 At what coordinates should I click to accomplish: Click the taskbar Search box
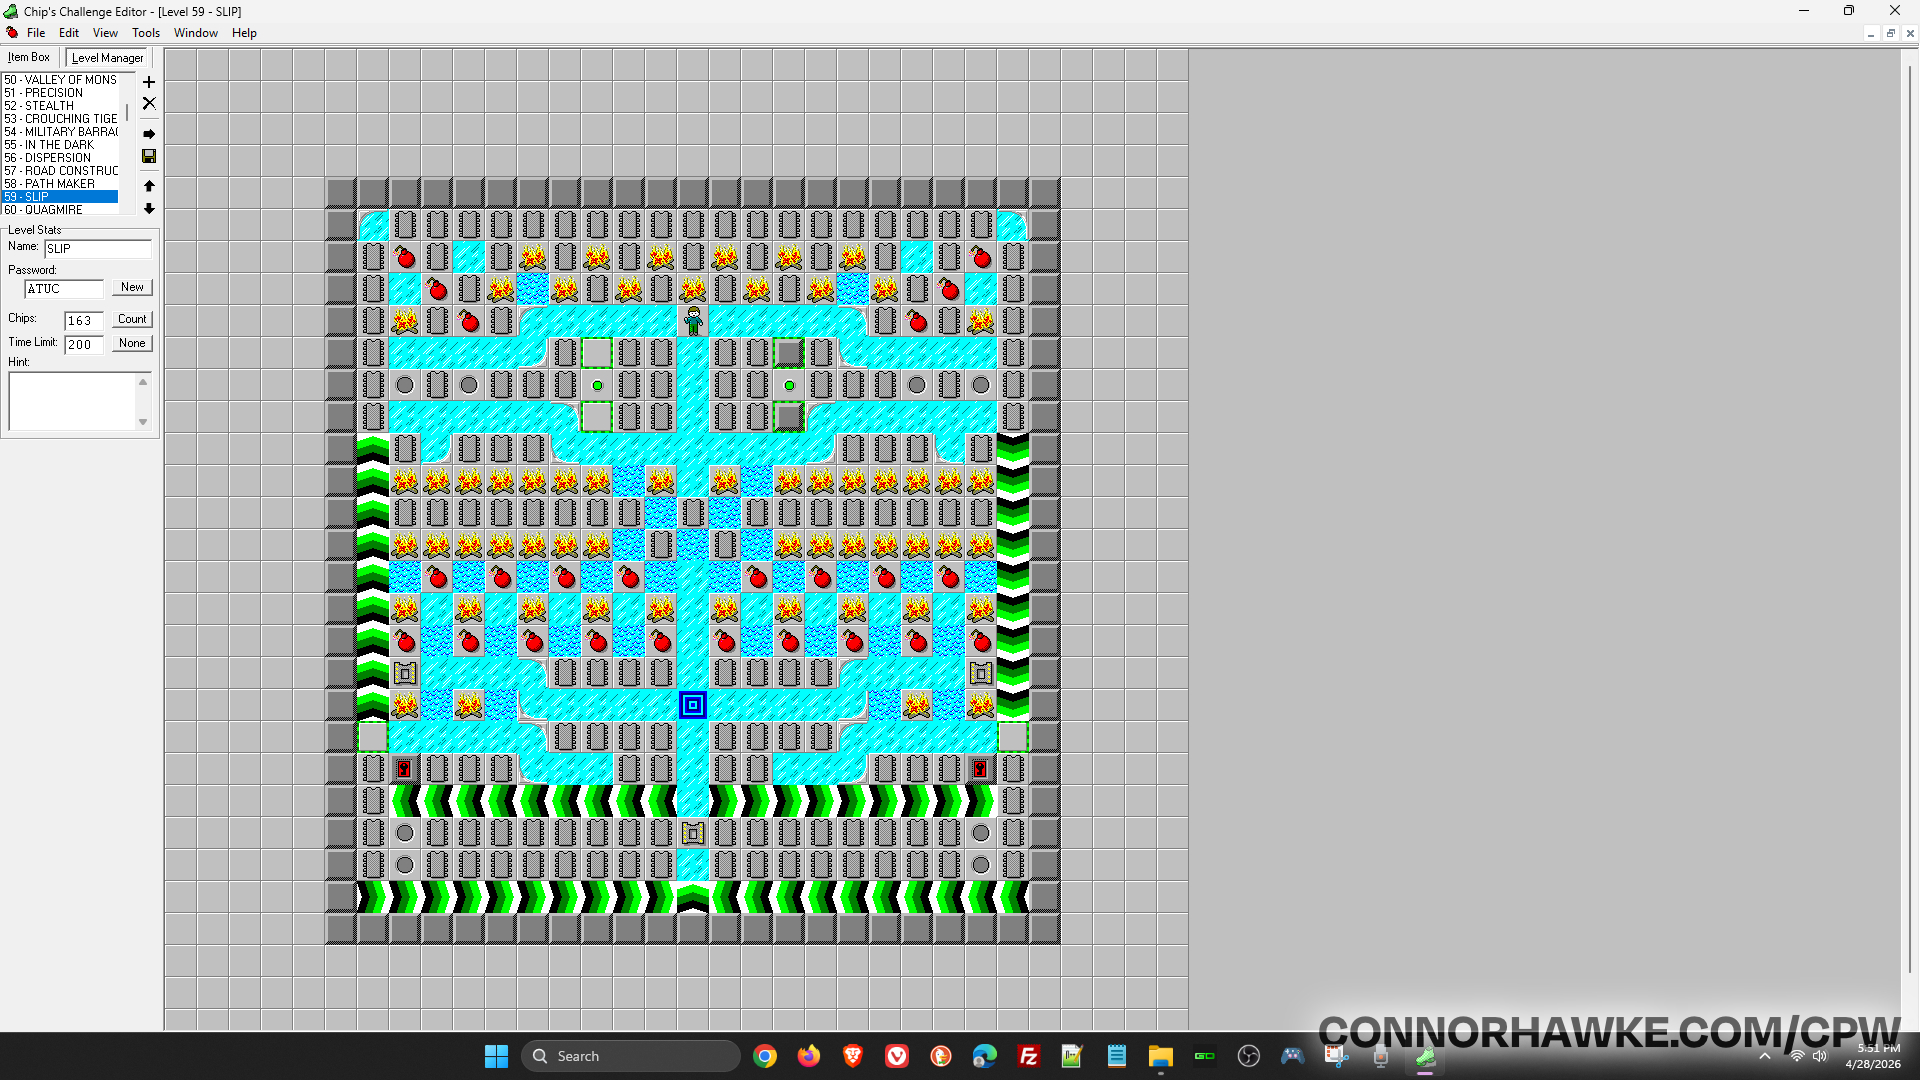630,1056
